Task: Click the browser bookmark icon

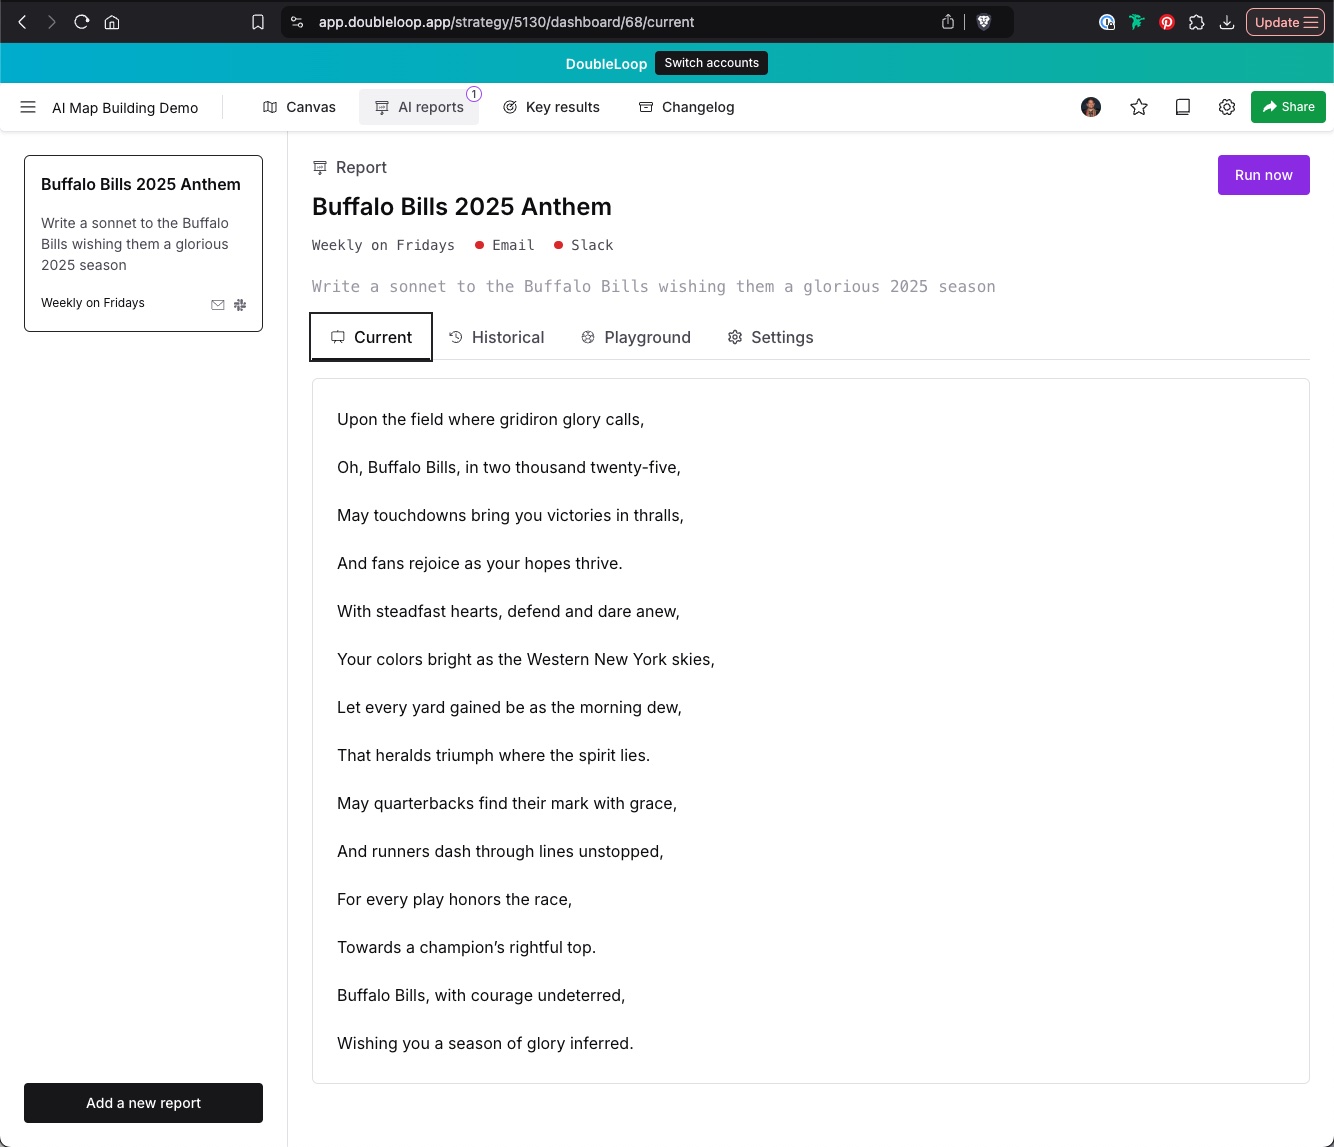Action: (258, 22)
